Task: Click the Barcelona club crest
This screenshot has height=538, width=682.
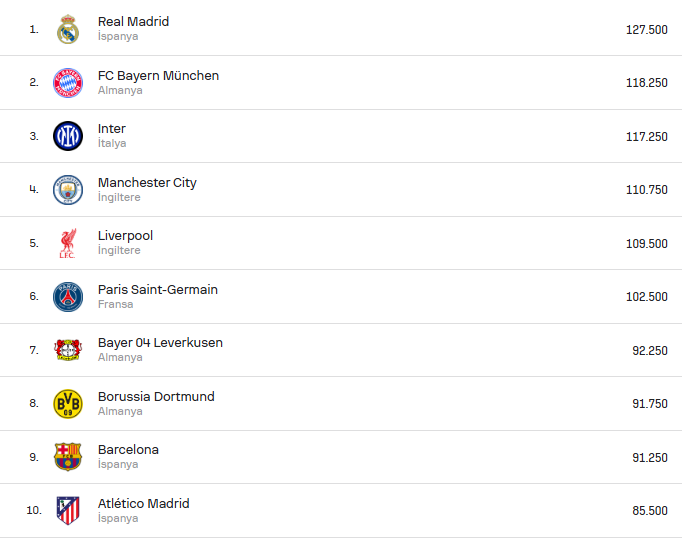Action: (68, 457)
